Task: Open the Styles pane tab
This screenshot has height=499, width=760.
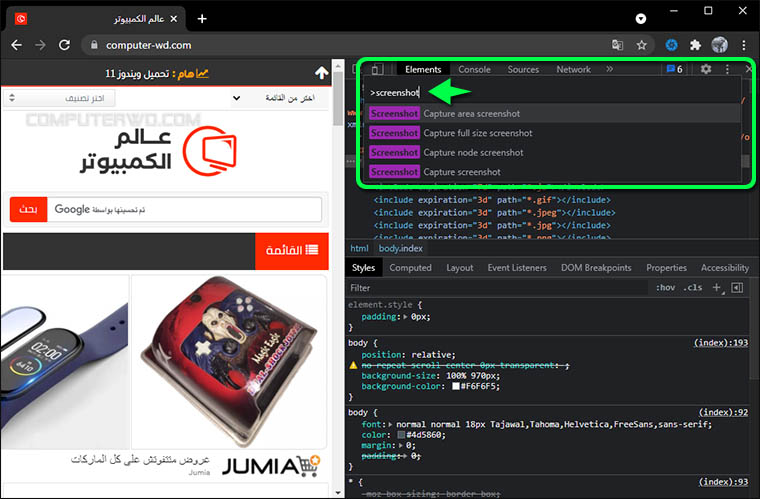Action: click(x=364, y=268)
